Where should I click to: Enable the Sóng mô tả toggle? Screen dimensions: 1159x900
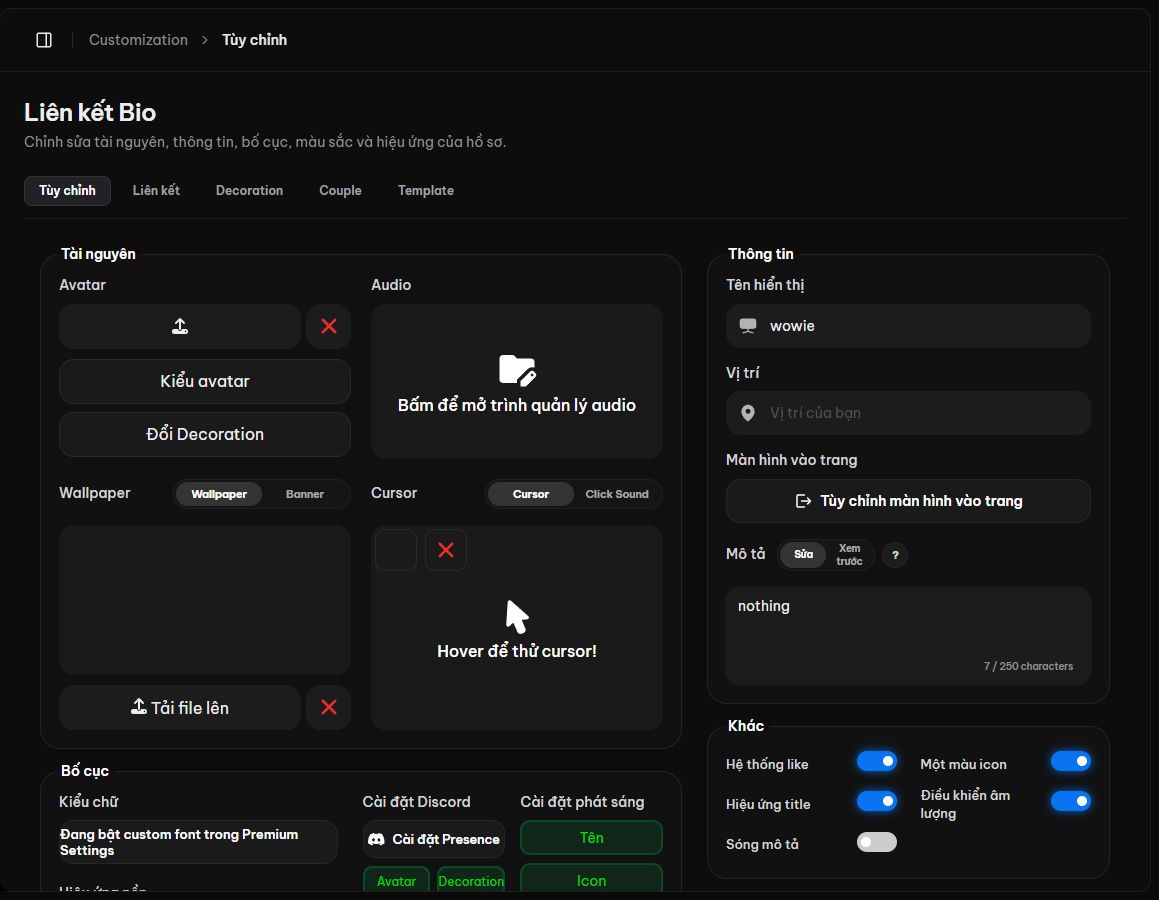[x=877, y=842]
